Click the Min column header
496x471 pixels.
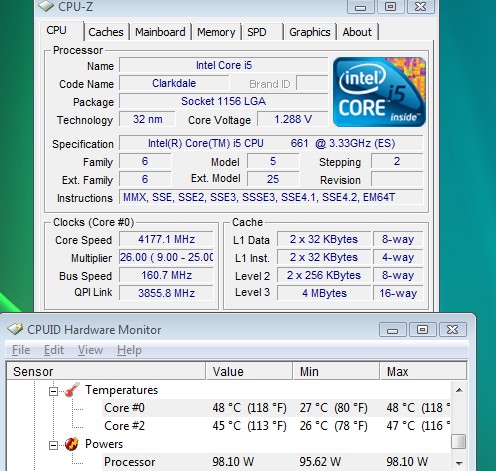(337, 371)
